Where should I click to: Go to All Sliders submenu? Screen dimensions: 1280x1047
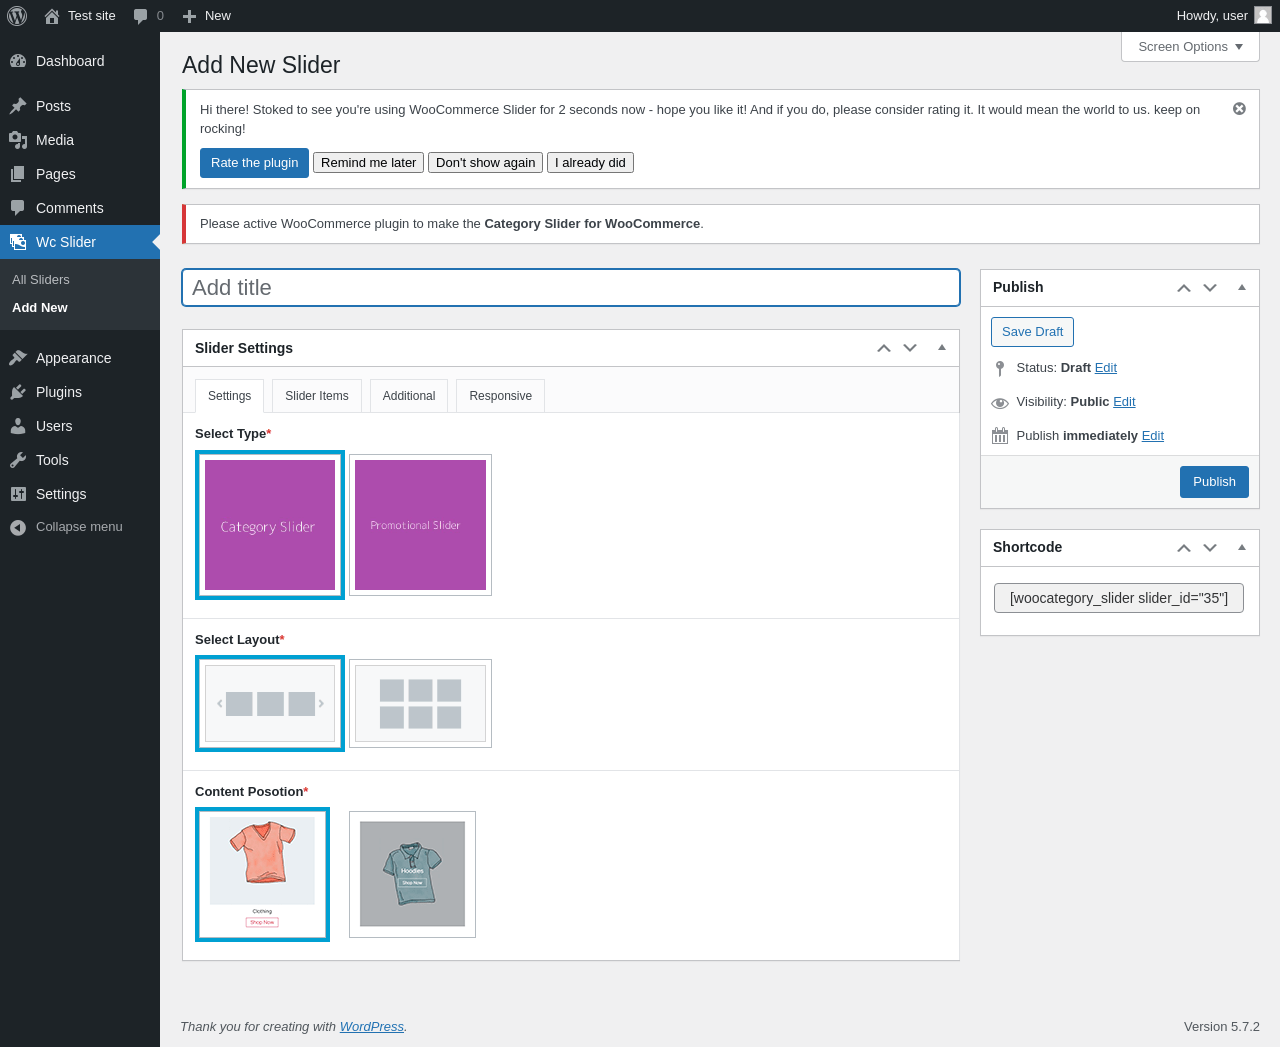[x=41, y=280]
